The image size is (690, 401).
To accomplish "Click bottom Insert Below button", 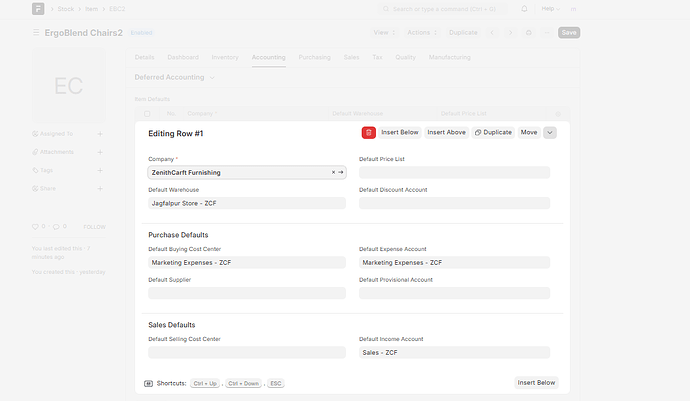I will coord(536,383).
